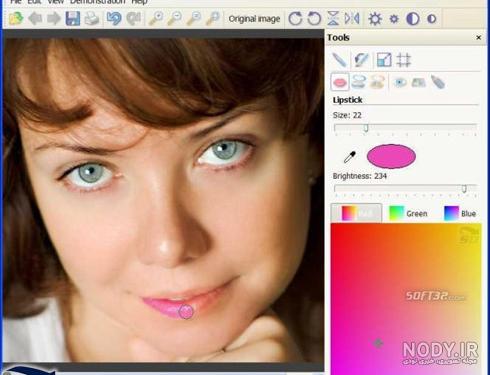
Task: Increase brightness with the large sun icon
Action: [x=375, y=19]
